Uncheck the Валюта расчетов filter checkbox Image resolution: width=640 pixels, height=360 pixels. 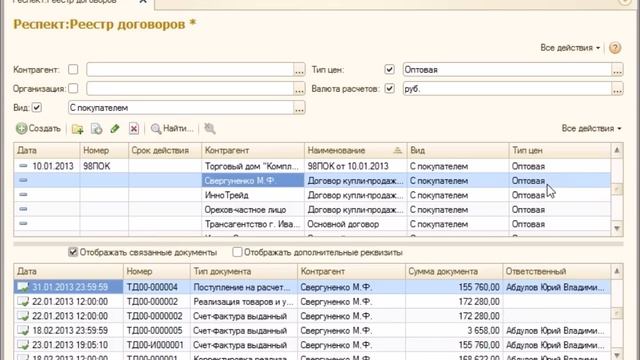click(x=389, y=88)
